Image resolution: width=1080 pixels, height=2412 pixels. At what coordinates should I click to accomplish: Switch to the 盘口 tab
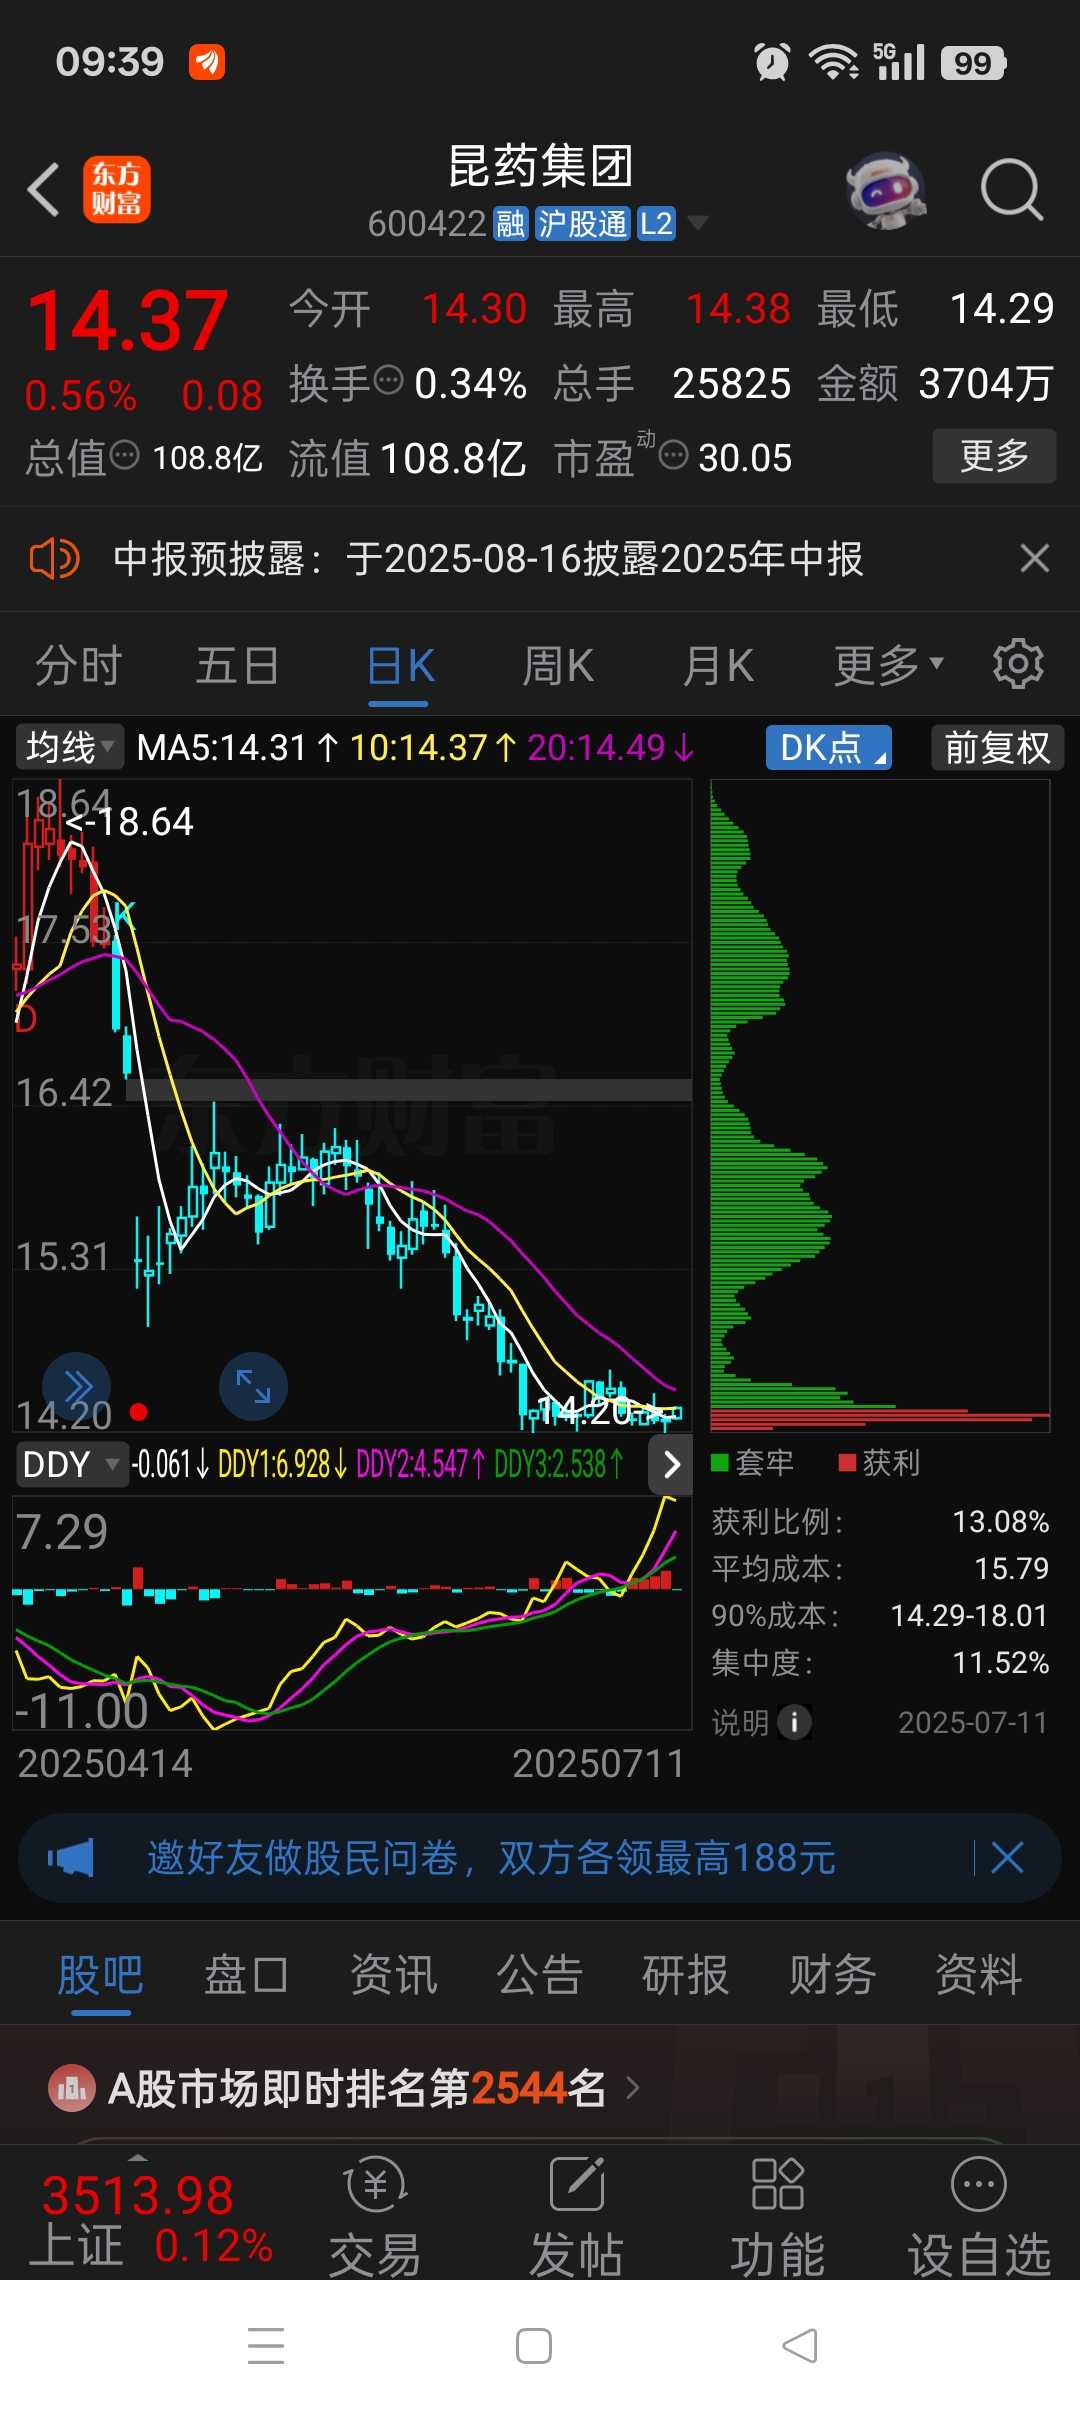click(x=246, y=1975)
